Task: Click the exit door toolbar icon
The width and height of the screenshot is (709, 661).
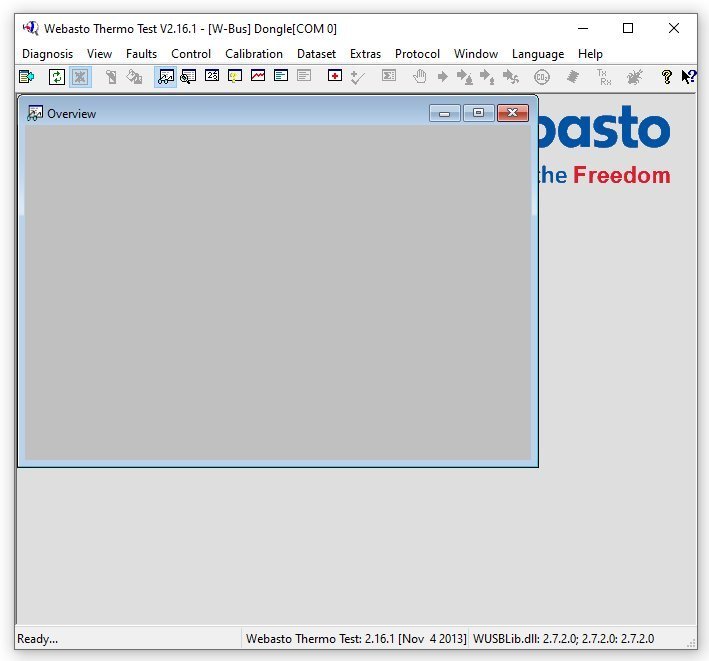Action: click(x=26, y=76)
